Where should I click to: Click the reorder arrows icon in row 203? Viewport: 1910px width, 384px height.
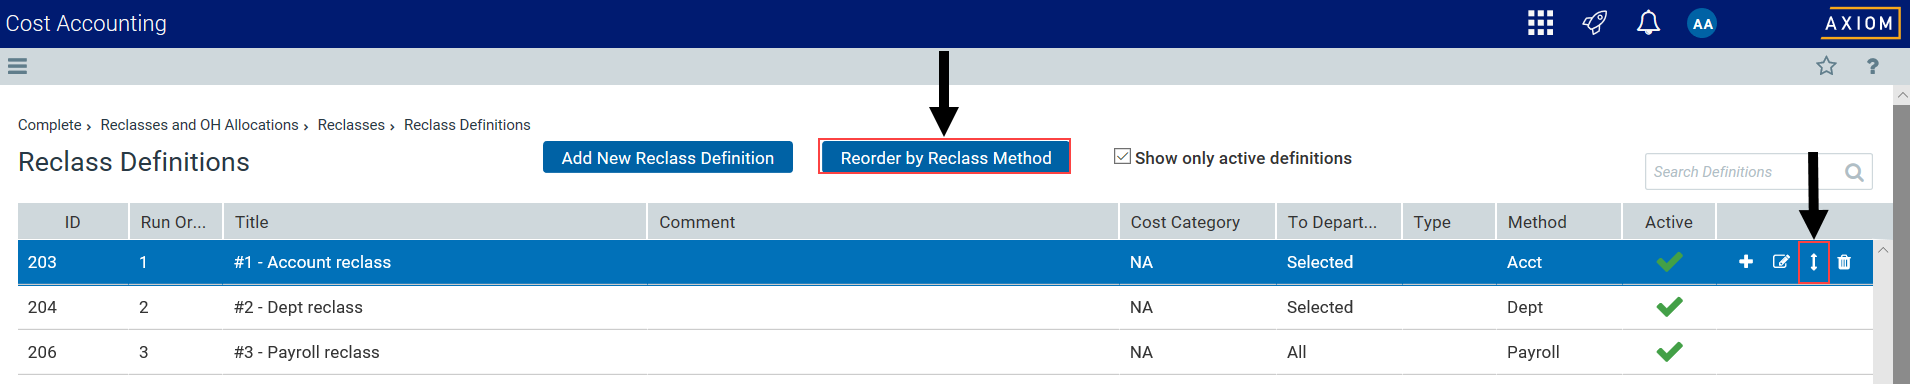tap(1813, 262)
